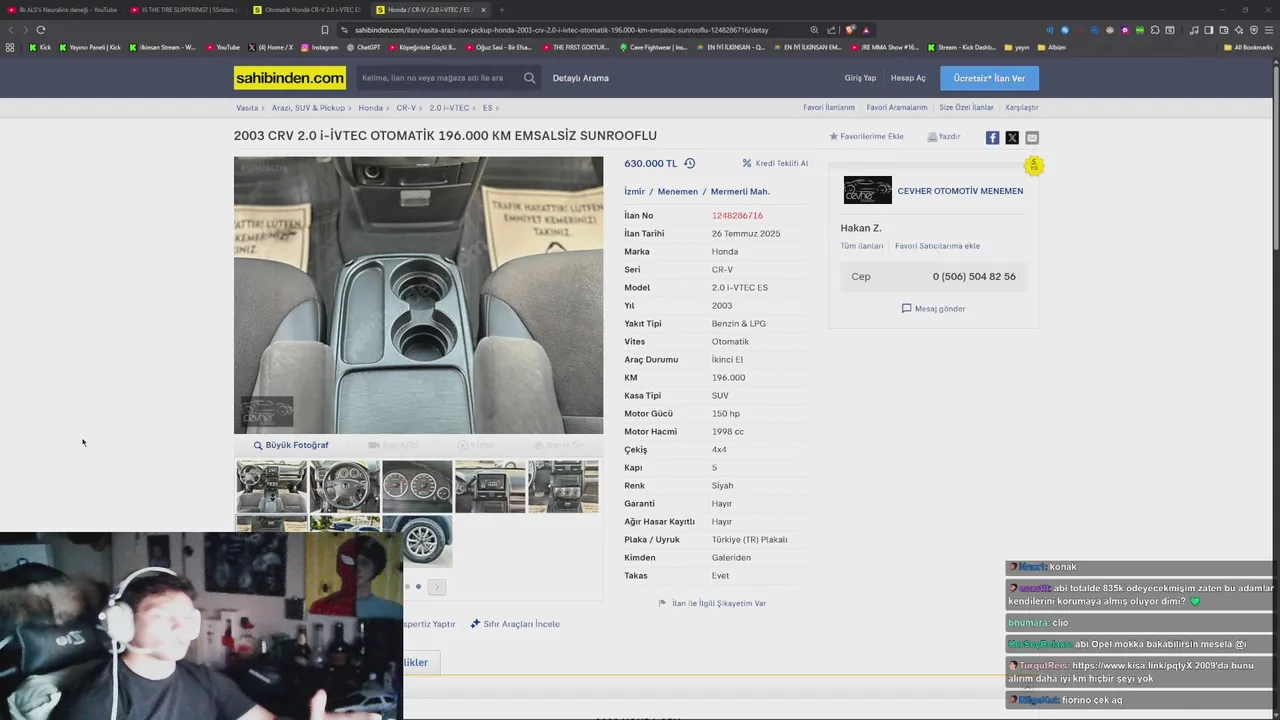This screenshot has width=1280, height=720.
Task: Click the Cevher Otomotiv dealer logo
Action: tap(867, 190)
